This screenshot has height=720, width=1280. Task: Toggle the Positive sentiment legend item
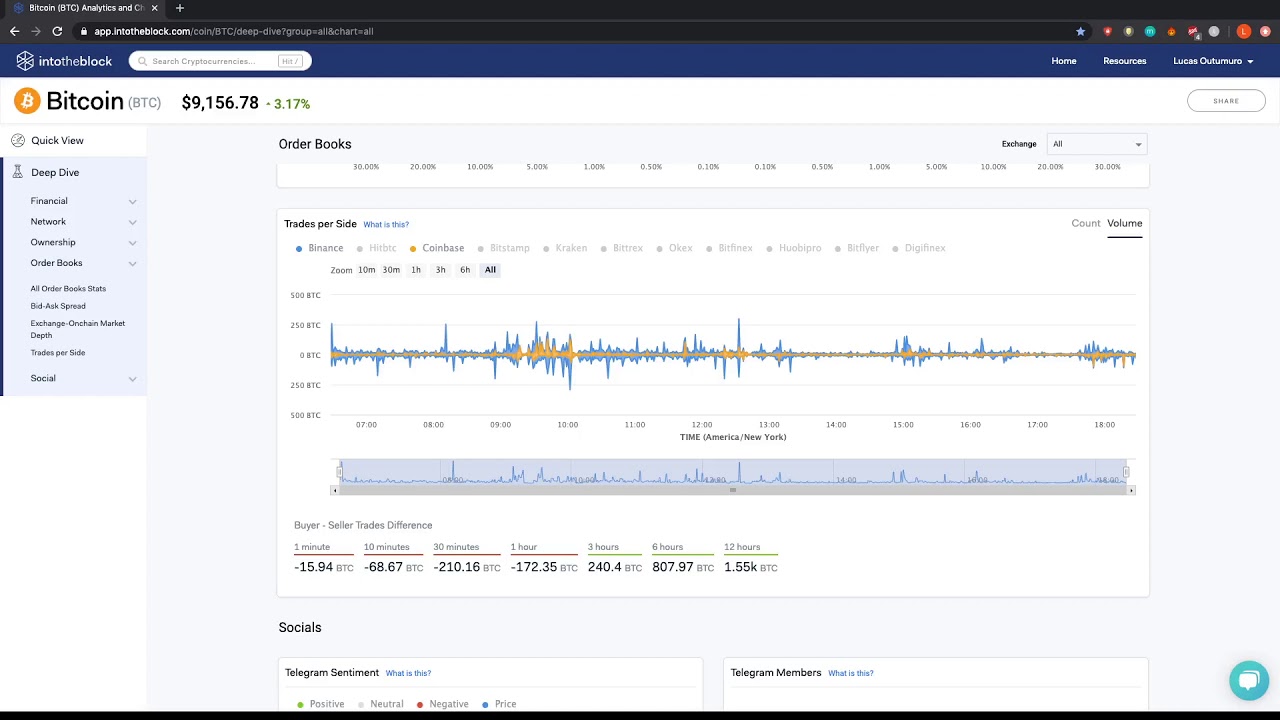click(321, 704)
